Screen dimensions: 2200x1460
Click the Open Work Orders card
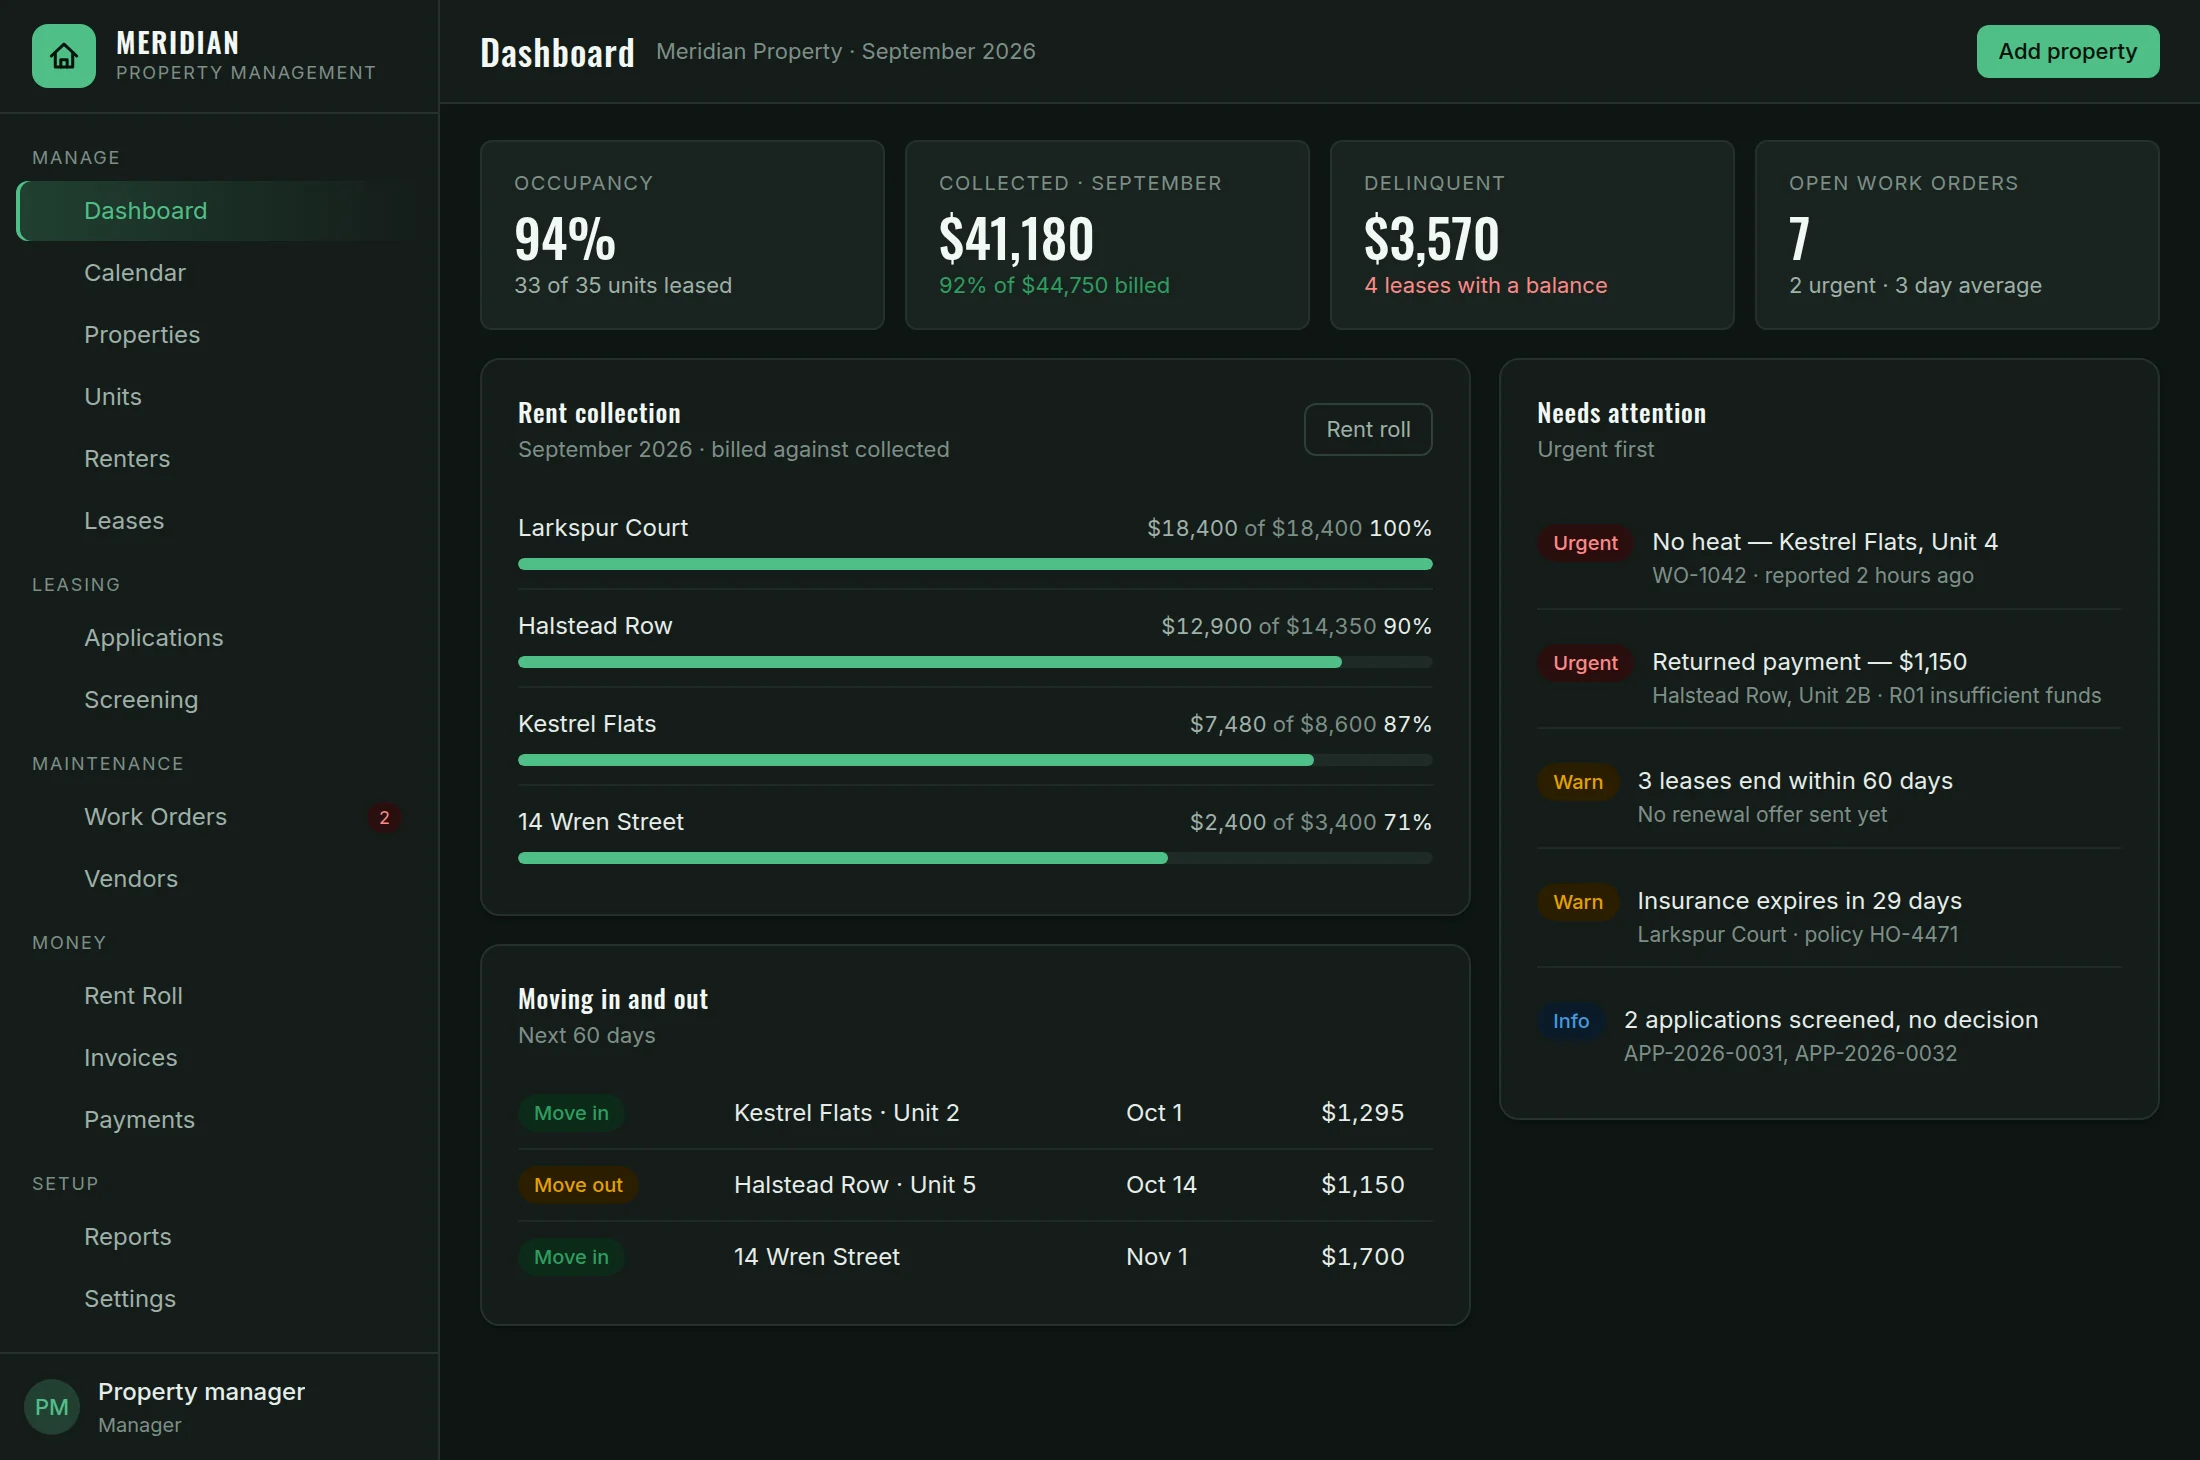(1957, 235)
